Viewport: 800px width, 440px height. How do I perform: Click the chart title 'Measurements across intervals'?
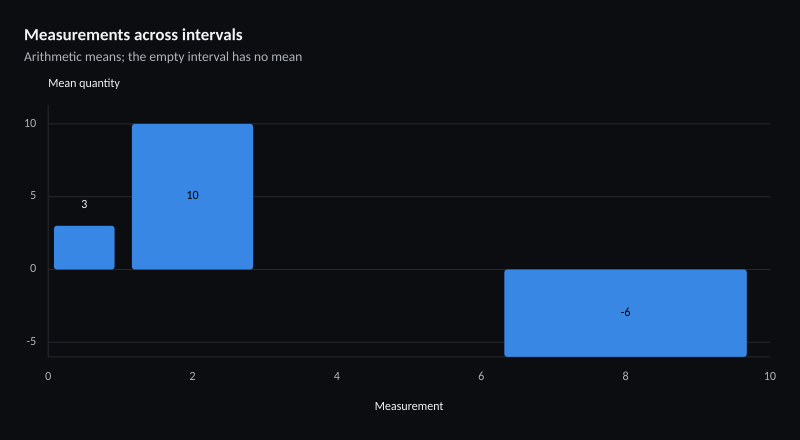coord(133,35)
